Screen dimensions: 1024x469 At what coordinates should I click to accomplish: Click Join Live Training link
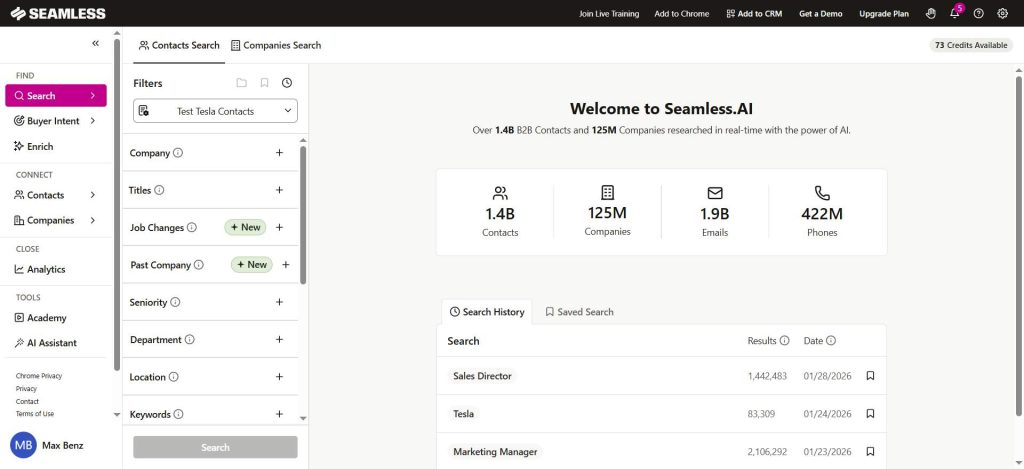609,13
